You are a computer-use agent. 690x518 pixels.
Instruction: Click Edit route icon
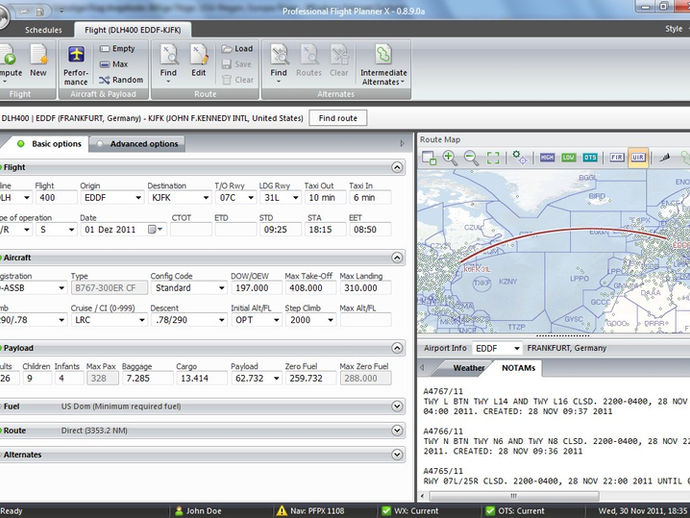pos(198,61)
